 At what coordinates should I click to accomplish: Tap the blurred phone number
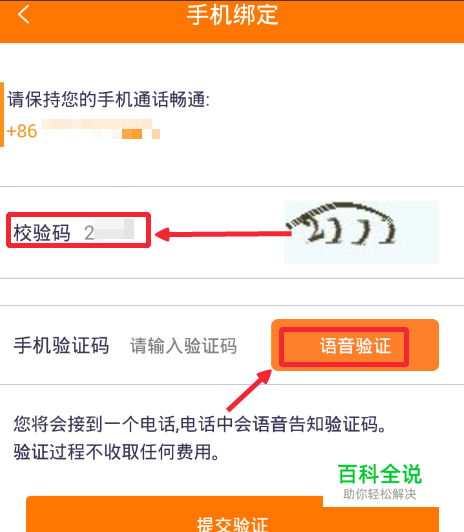(x=101, y=129)
